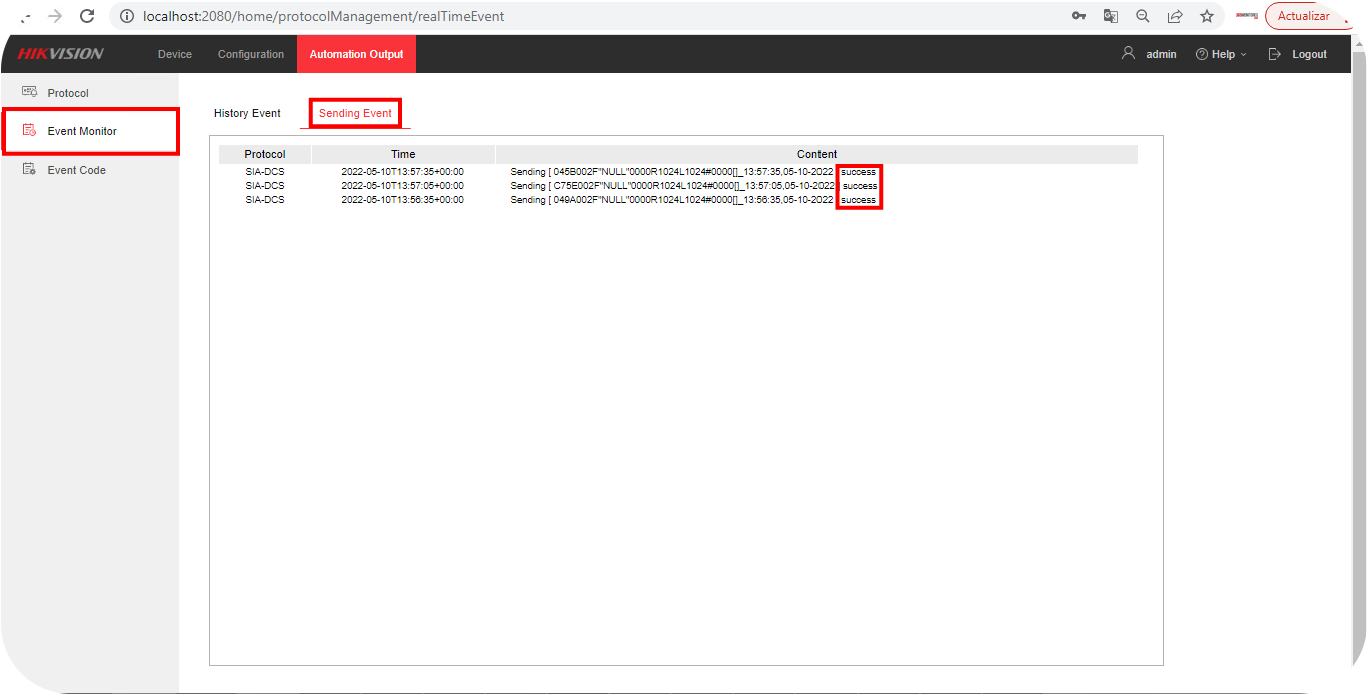Click the Actualizar browser update button
Viewport: 1367px width, 694px height.
(1303, 16)
